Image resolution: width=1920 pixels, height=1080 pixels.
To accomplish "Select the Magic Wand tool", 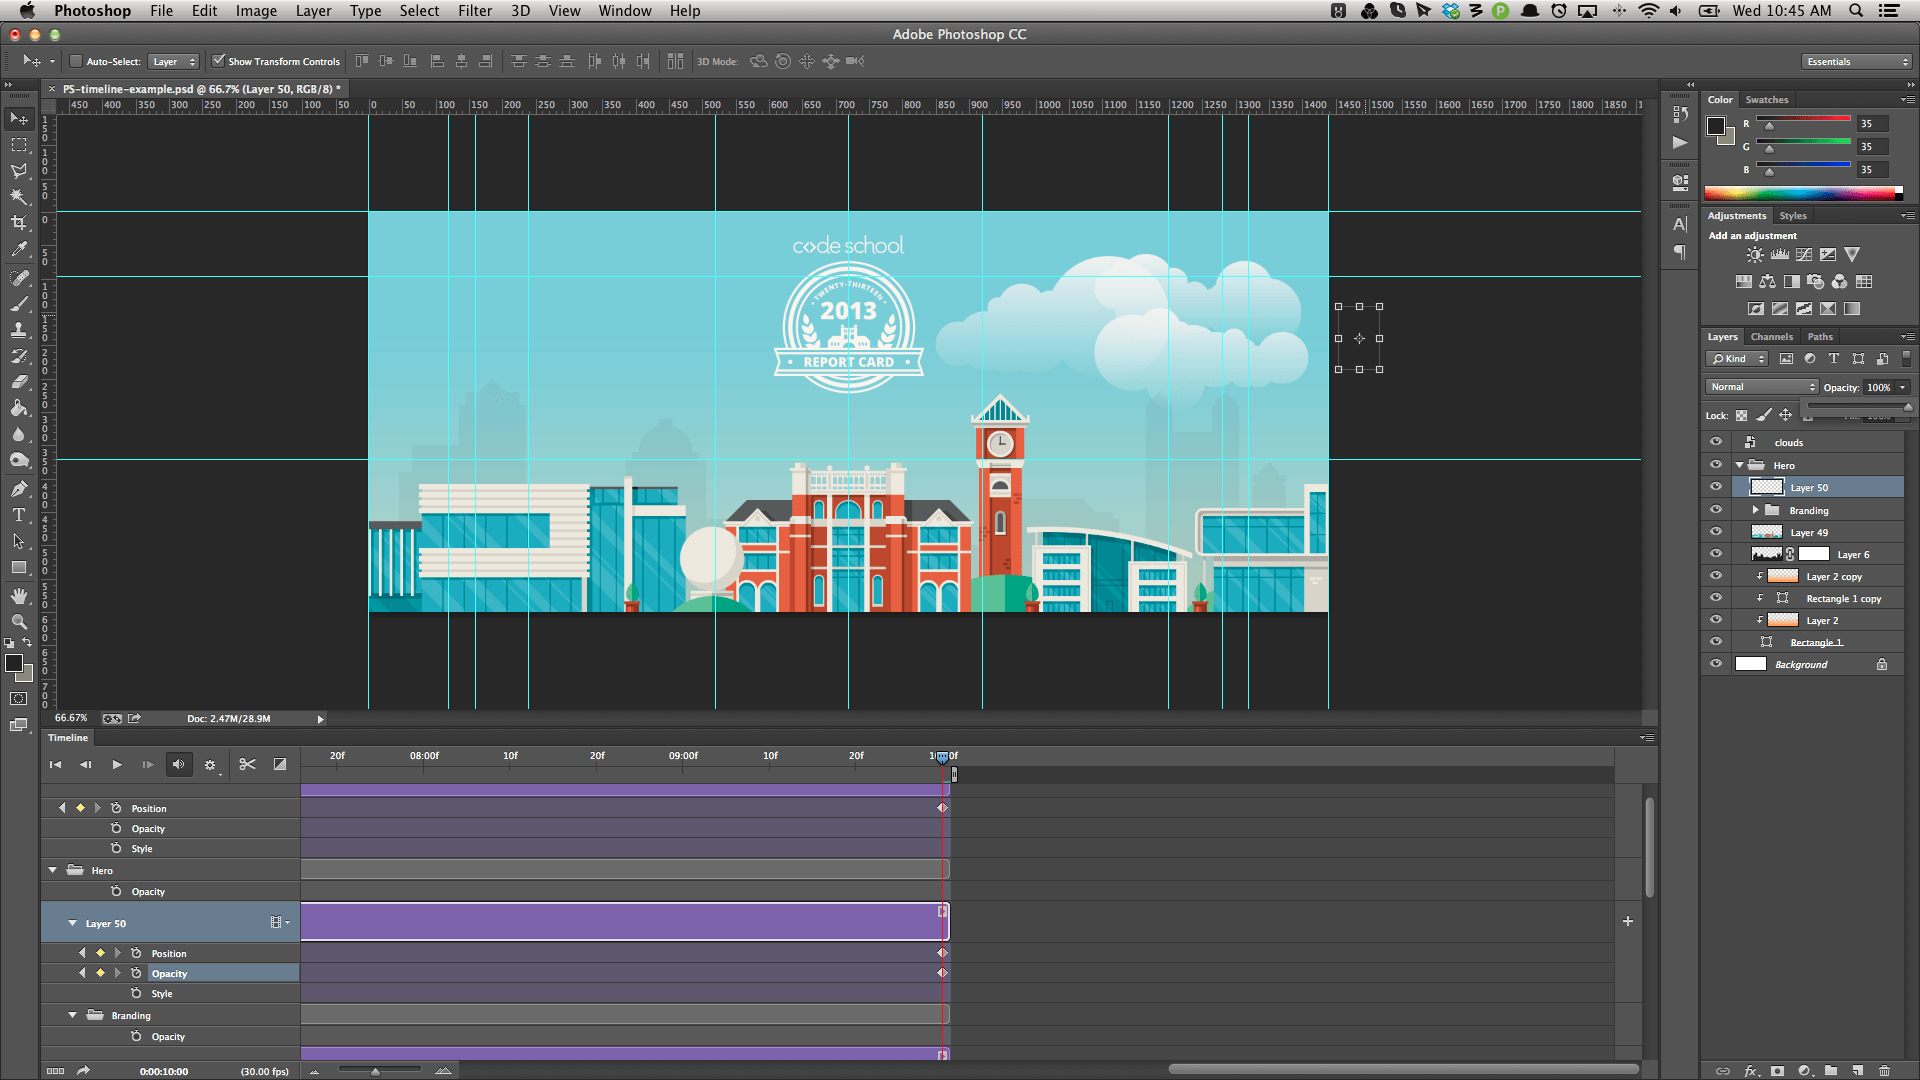I will pyautogui.click(x=19, y=197).
